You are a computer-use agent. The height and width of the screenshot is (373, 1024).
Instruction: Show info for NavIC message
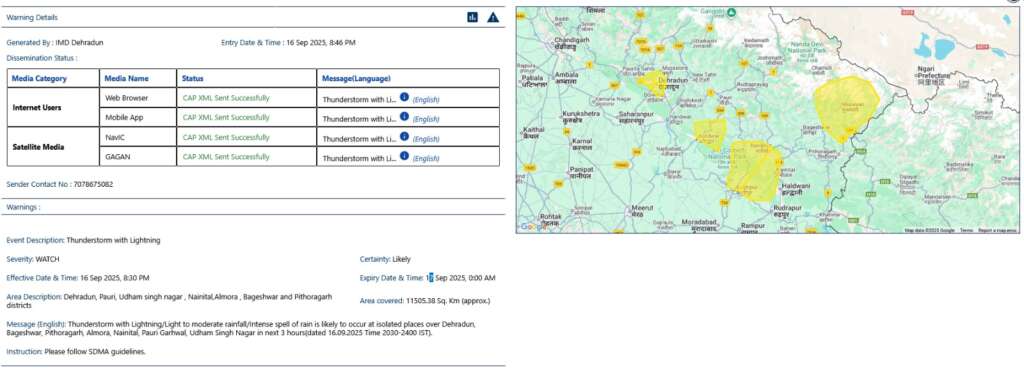pyautogui.click(x=404, y=136)
